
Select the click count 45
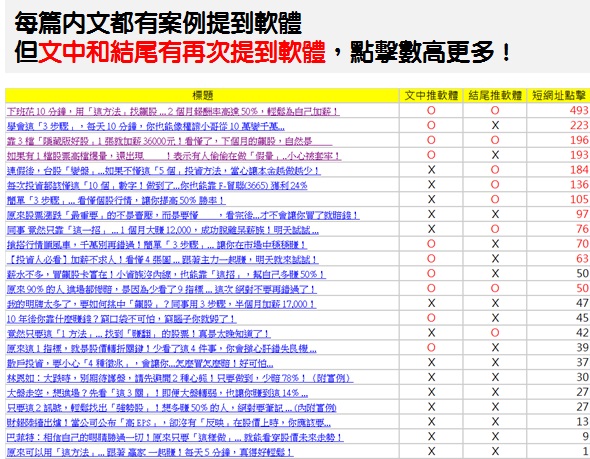[582, 318]
